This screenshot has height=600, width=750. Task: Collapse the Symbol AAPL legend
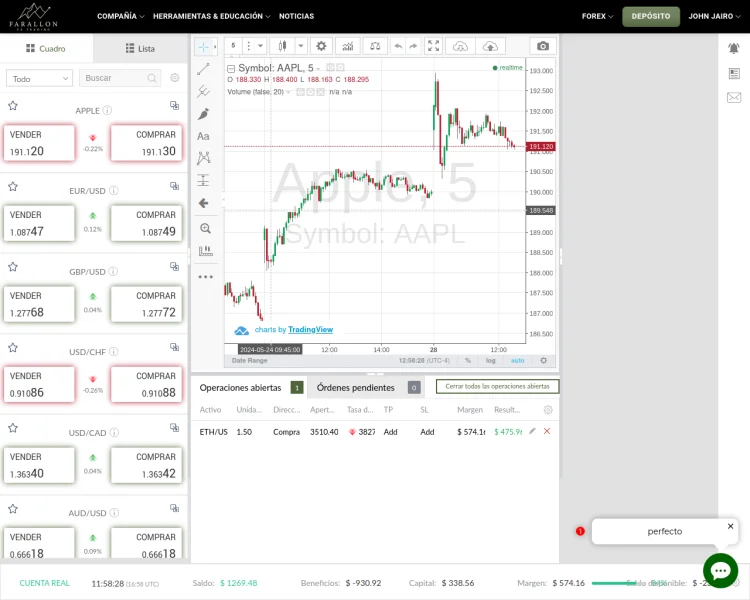pos(231,68)
